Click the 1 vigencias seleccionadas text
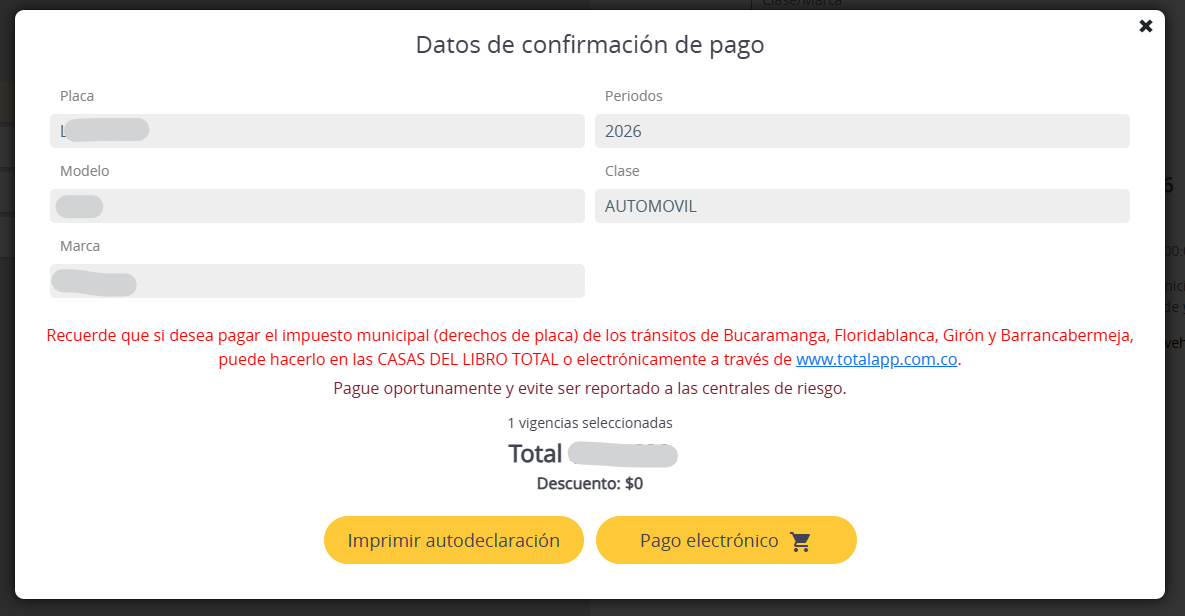 click(590, 423)
